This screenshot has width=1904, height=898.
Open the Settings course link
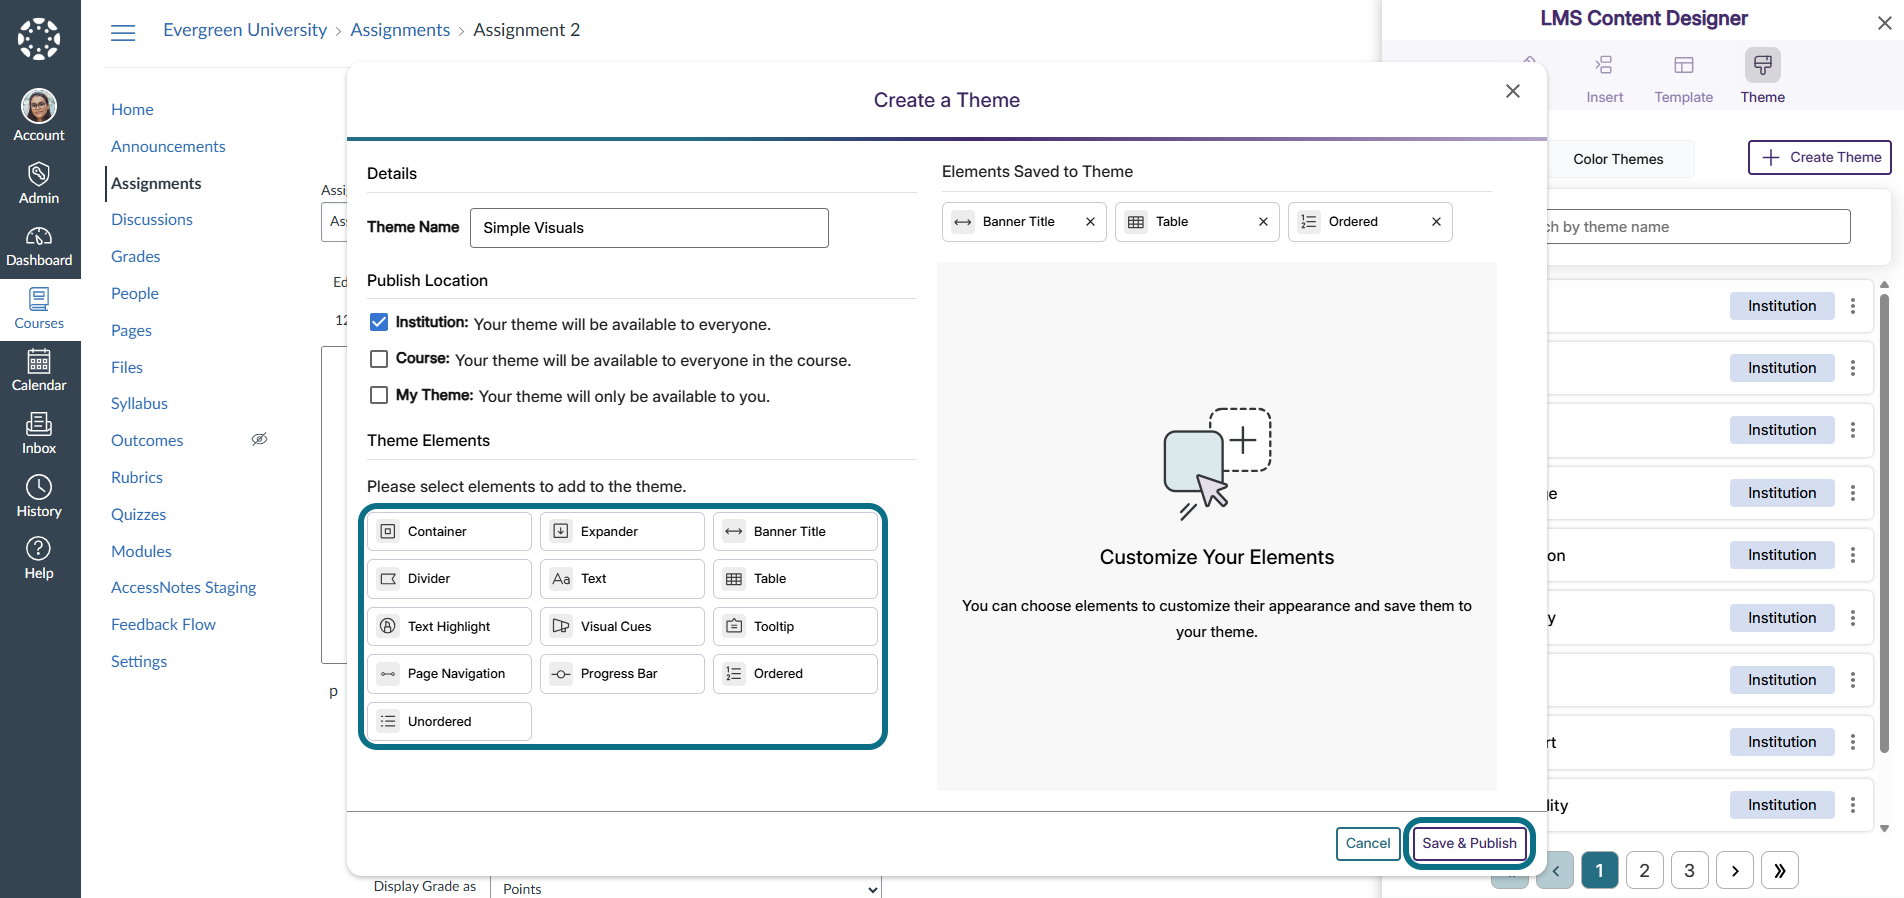point(139,661)
